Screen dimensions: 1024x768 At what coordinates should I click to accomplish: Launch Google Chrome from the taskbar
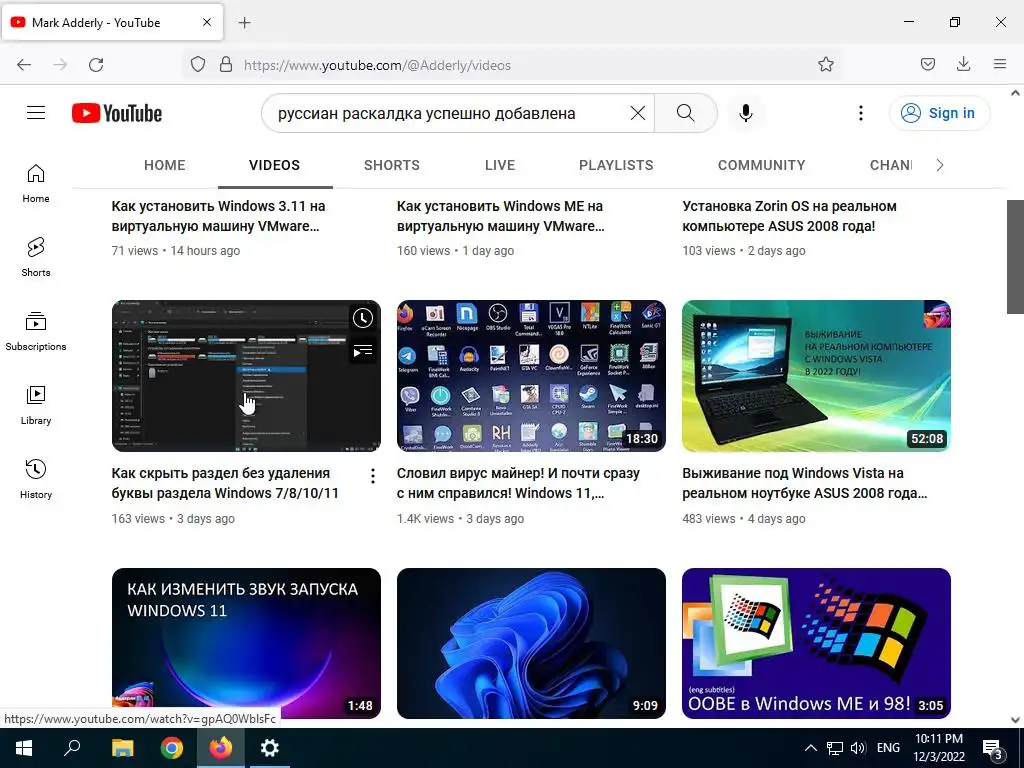[172, 748]
